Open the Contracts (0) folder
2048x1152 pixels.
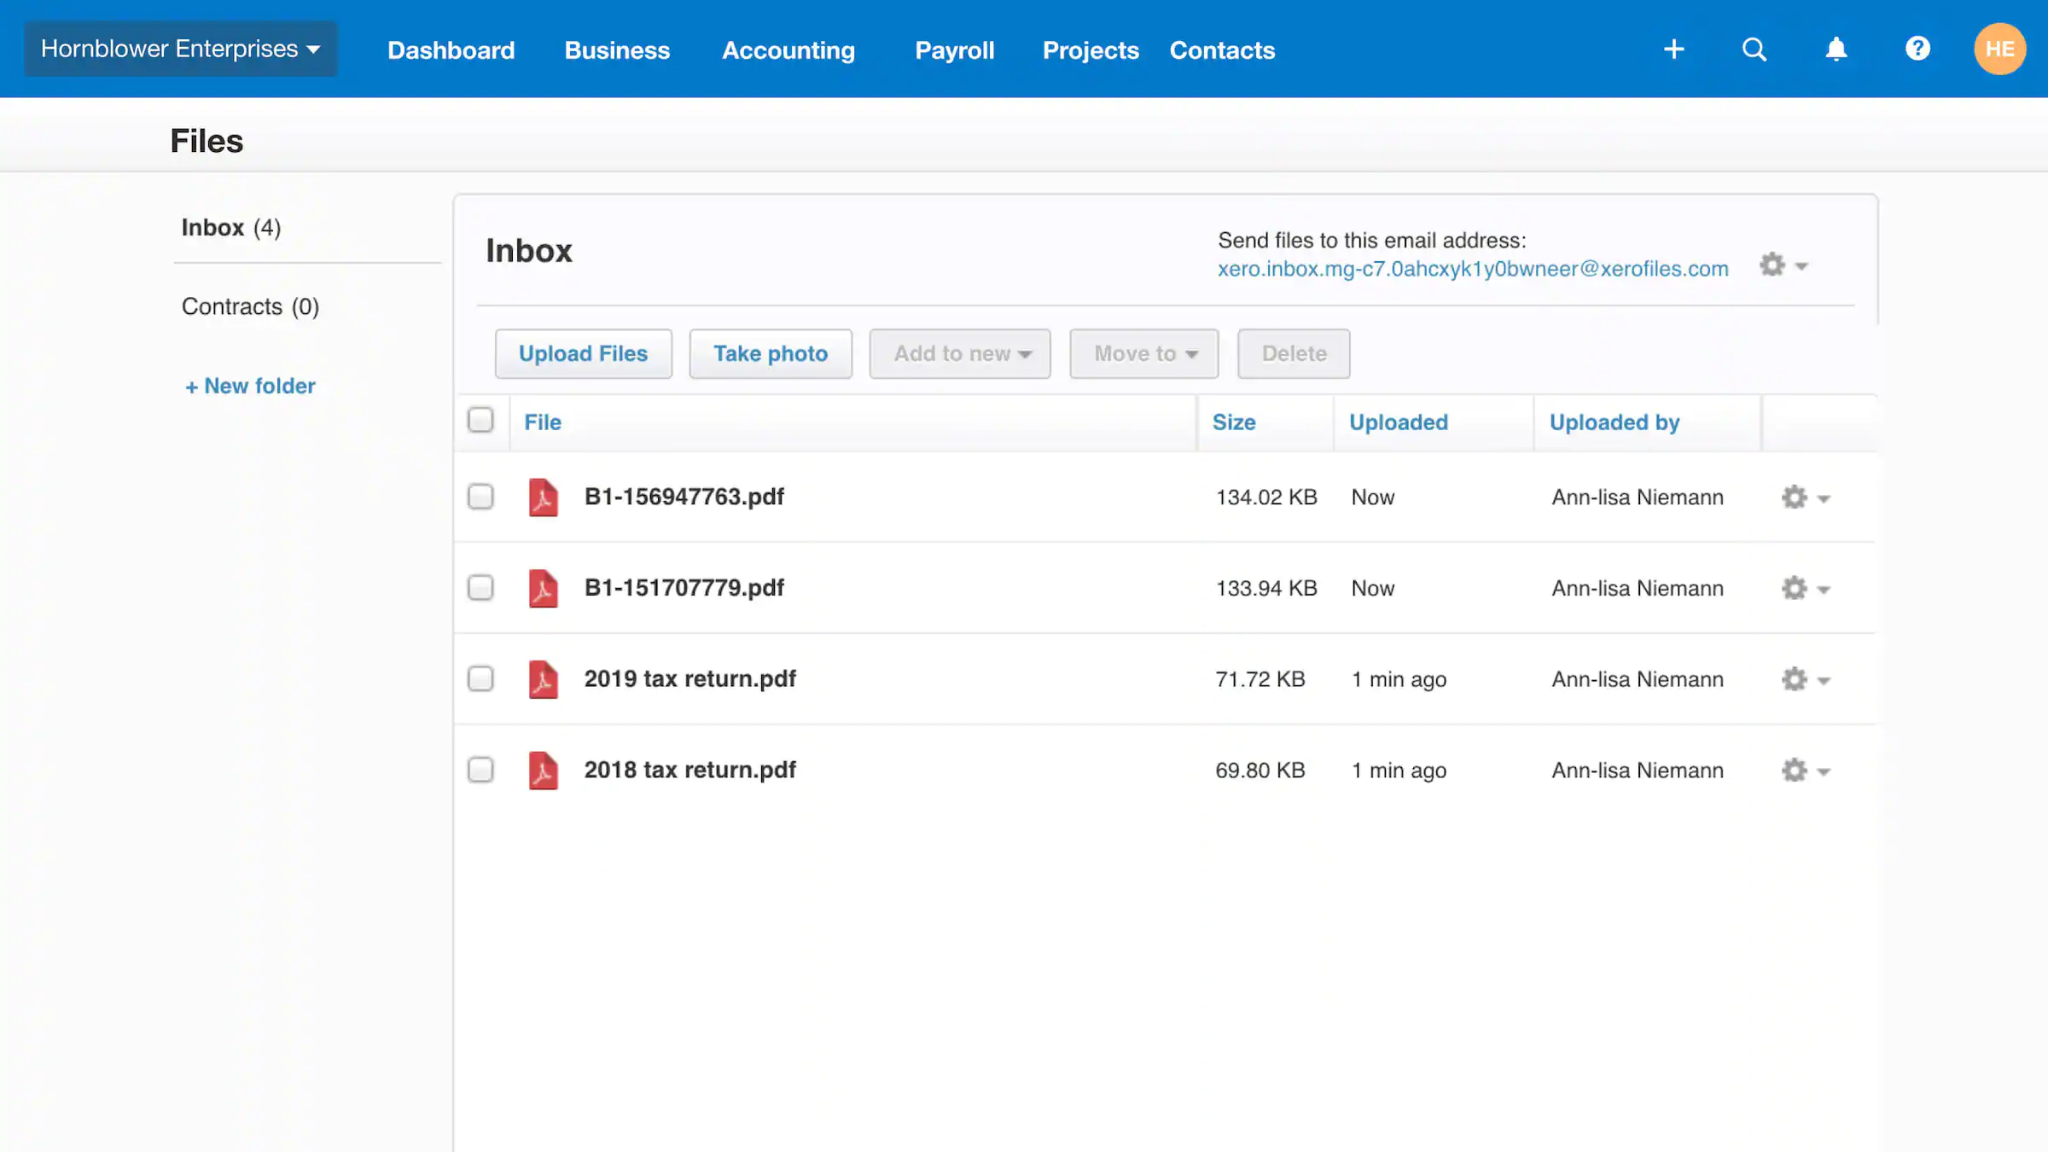[250, 307]
